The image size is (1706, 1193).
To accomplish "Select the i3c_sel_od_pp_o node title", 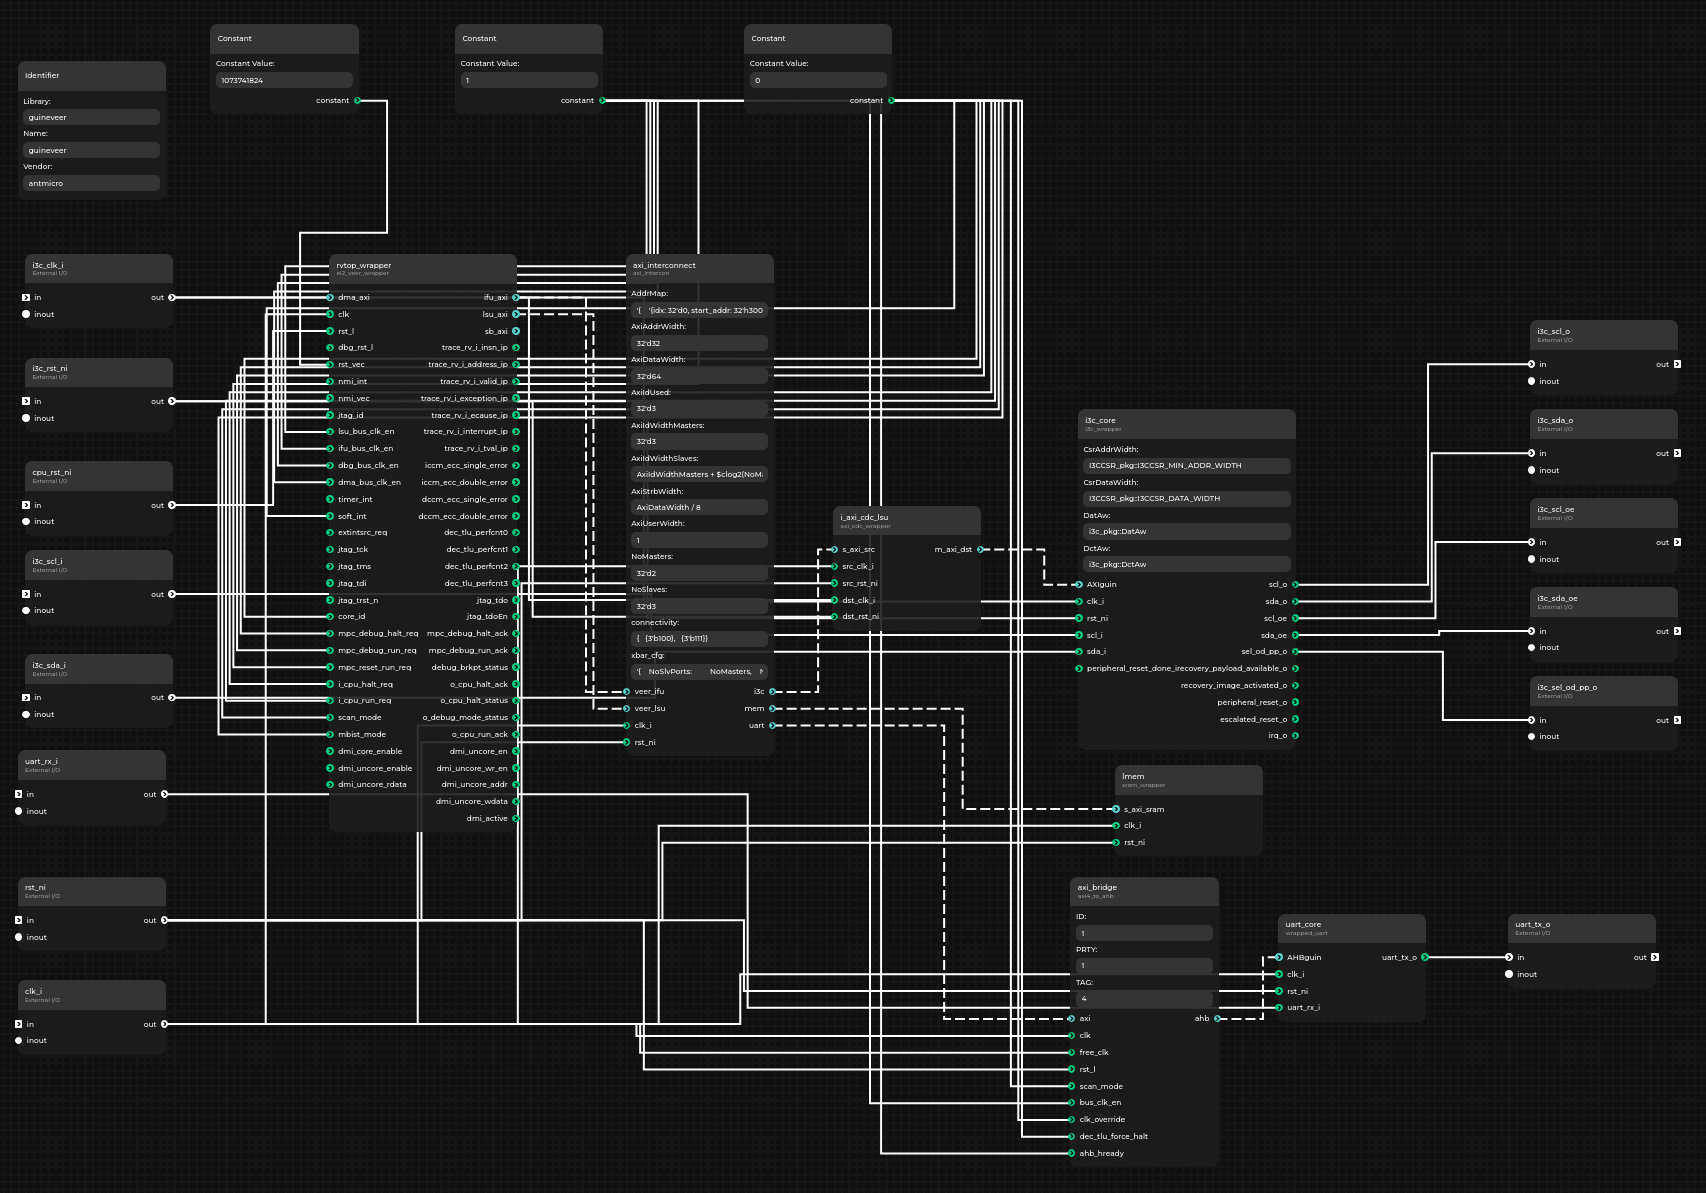I will [x=1567, y=687].
